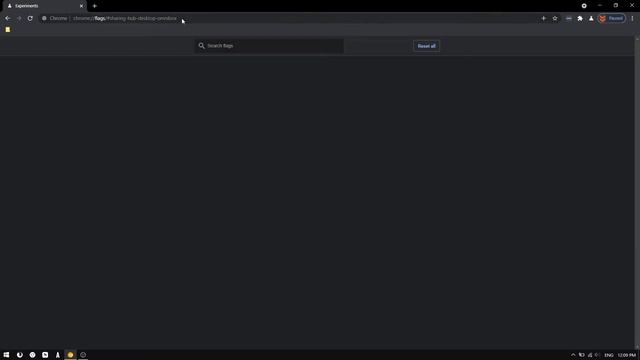Open the Windows Start menu
The image size is (640, 360).
6,355
